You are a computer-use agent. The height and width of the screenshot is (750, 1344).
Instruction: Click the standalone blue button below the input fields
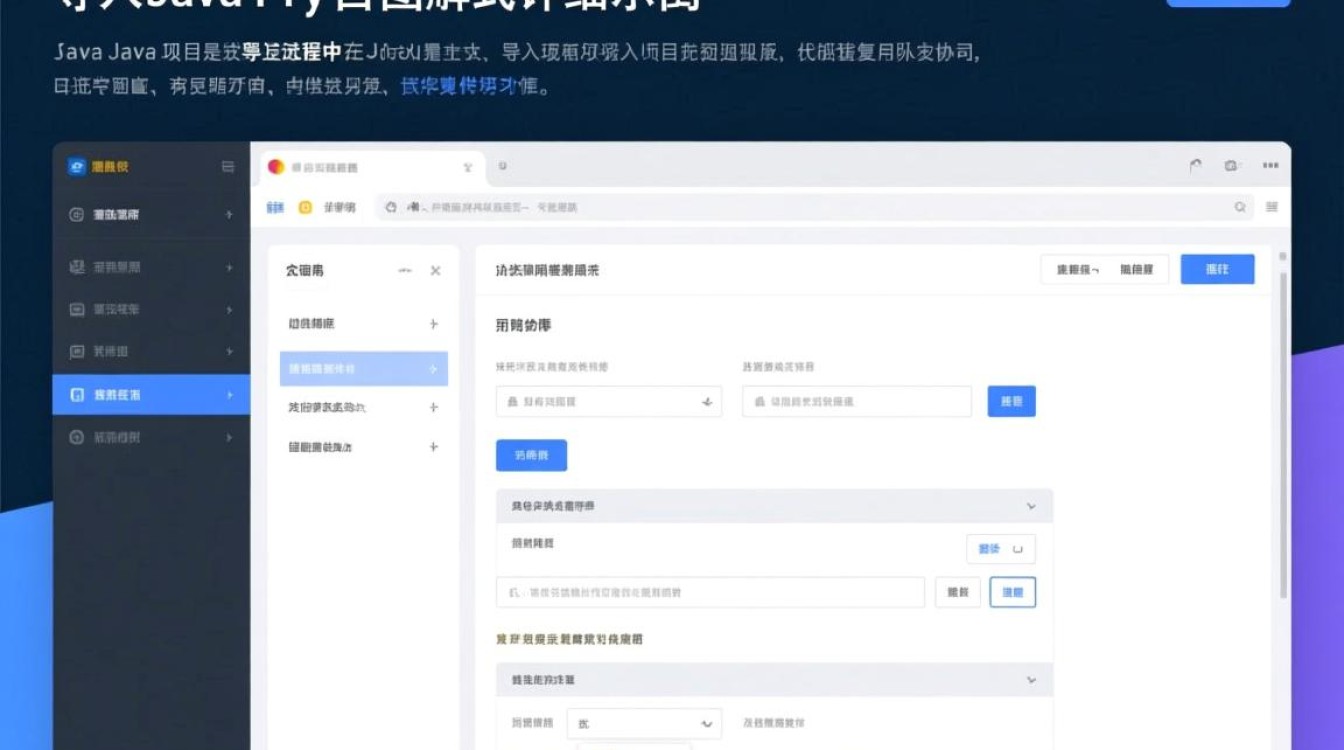point(530,455)
